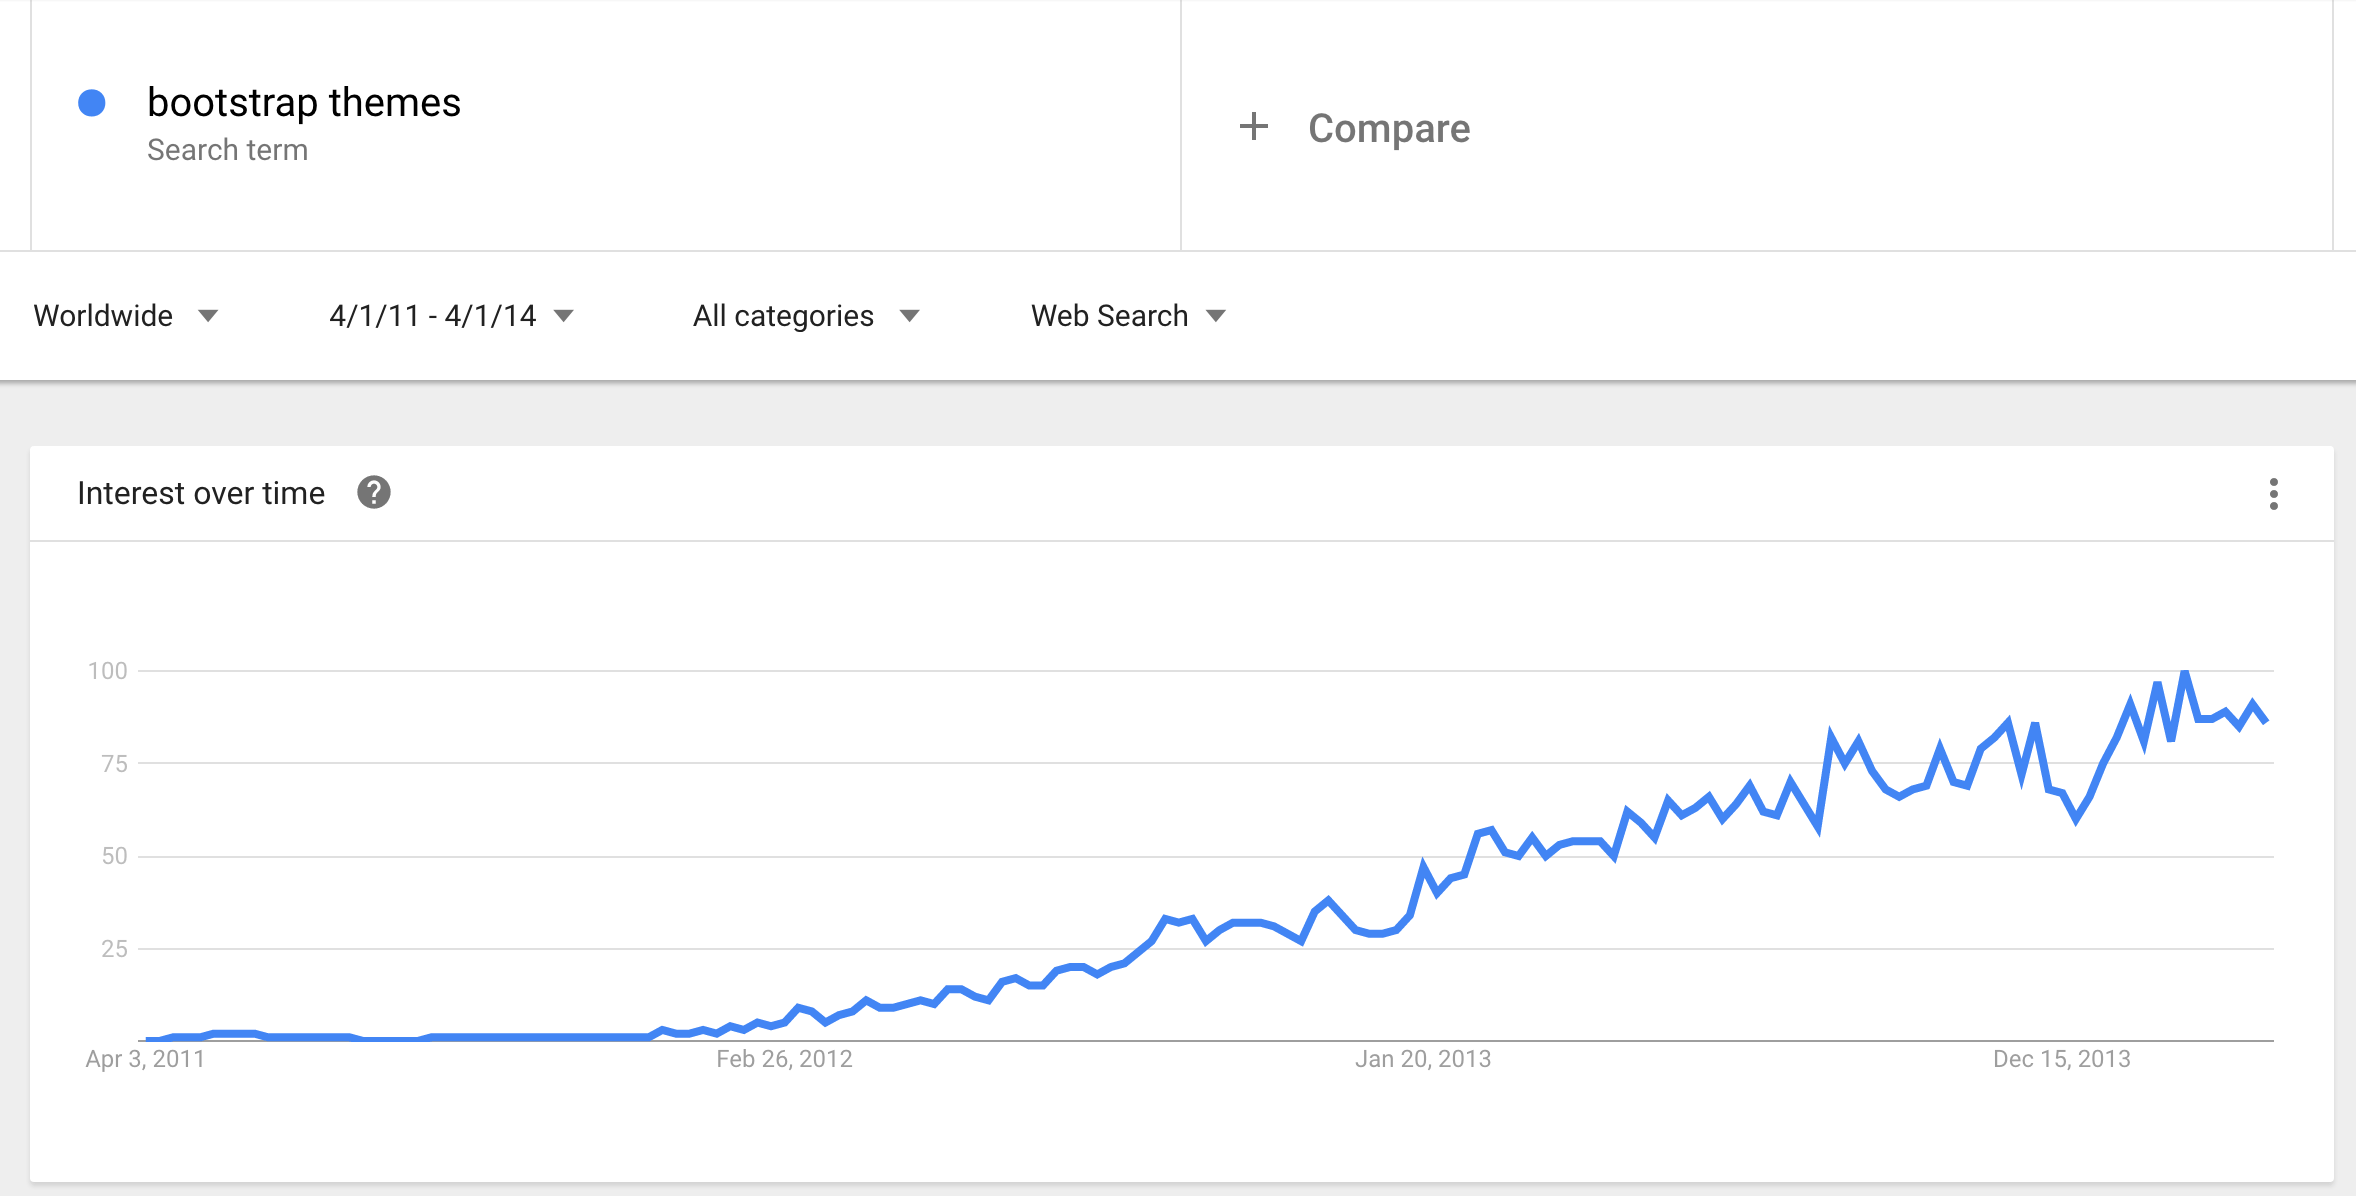The image size is (2356, 1196).
Task: Click the 25 value on the y-axis
Action: (x=114, y=949)
